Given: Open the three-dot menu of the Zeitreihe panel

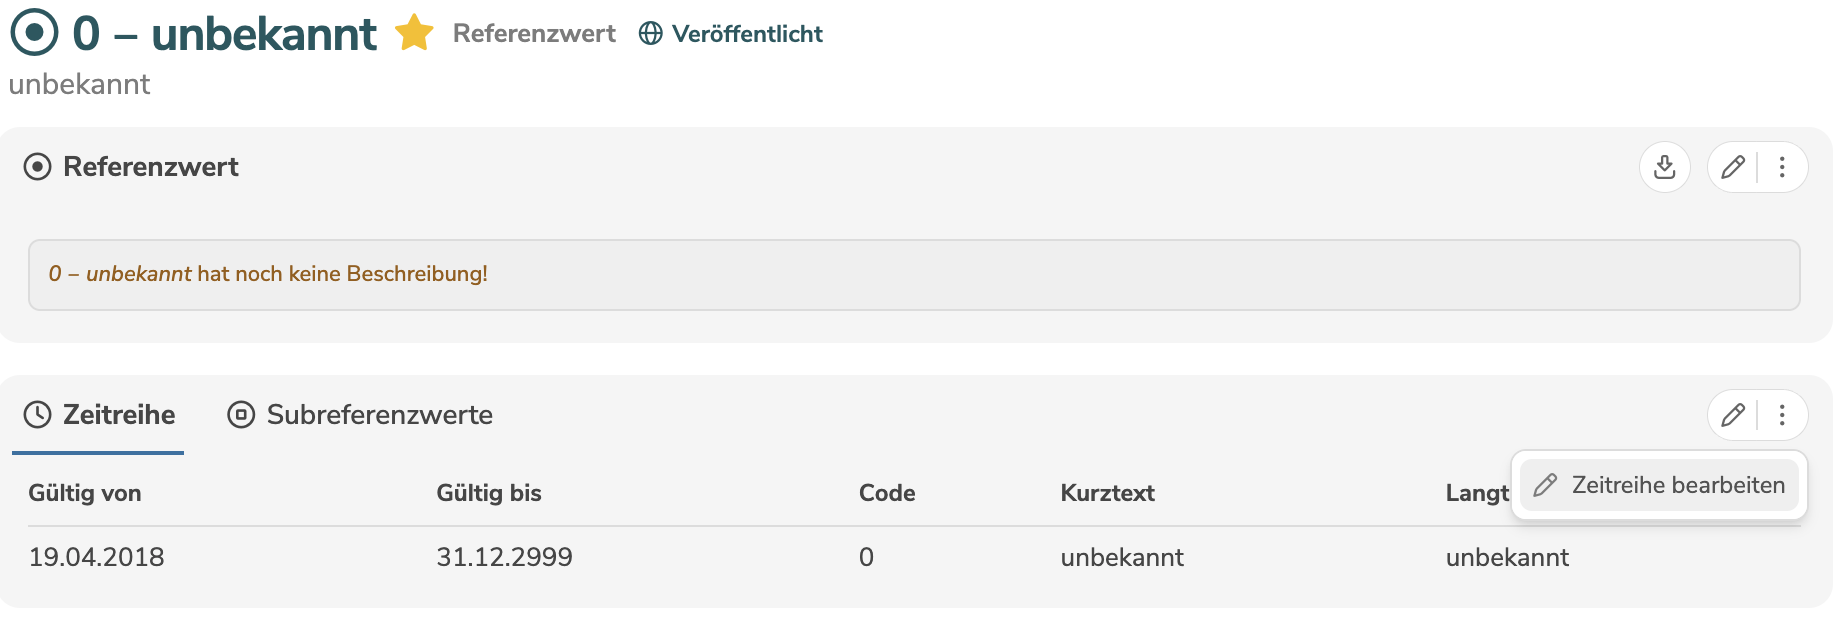Looking at the screenshot, I should point(1784,414).
